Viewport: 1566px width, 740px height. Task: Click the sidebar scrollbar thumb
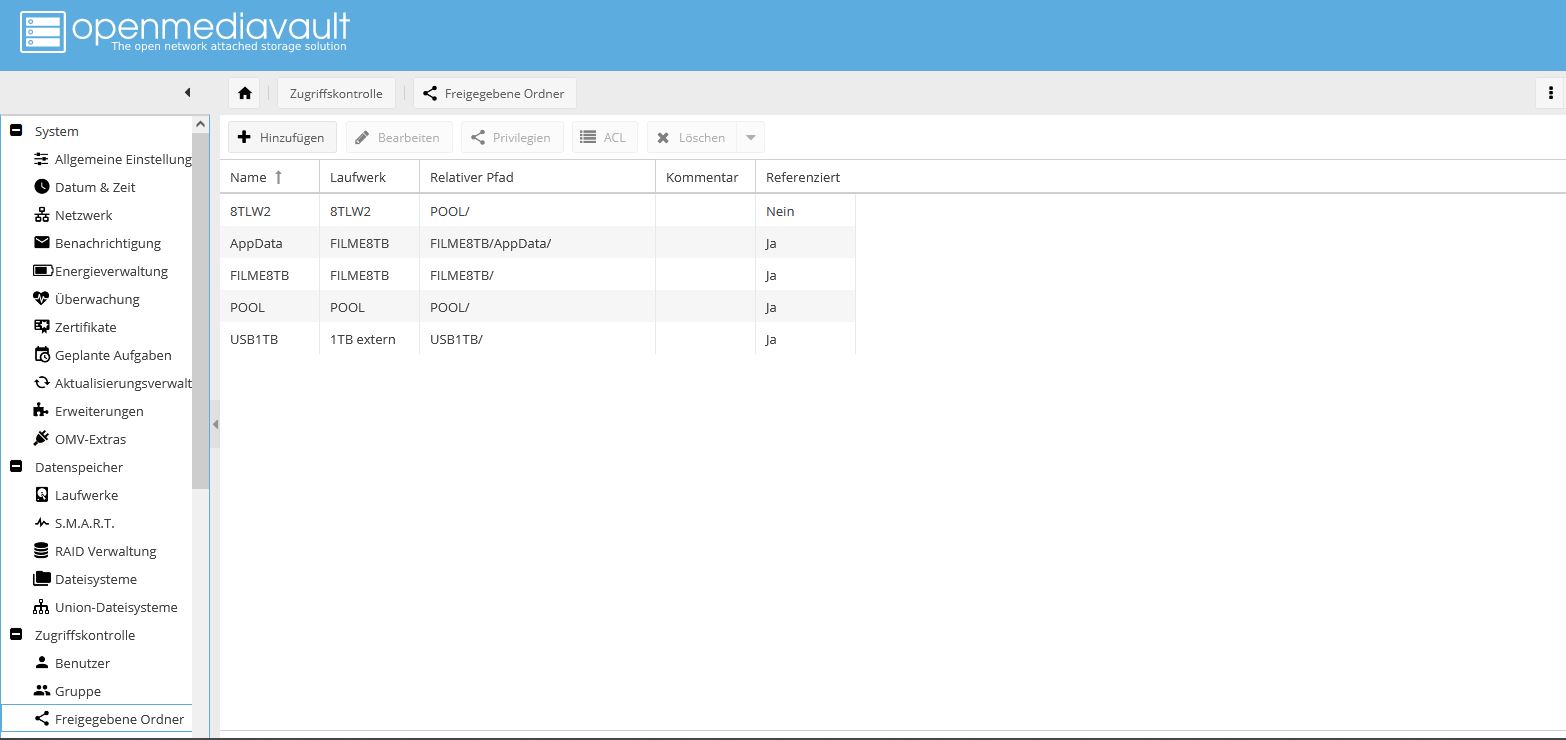201,310
